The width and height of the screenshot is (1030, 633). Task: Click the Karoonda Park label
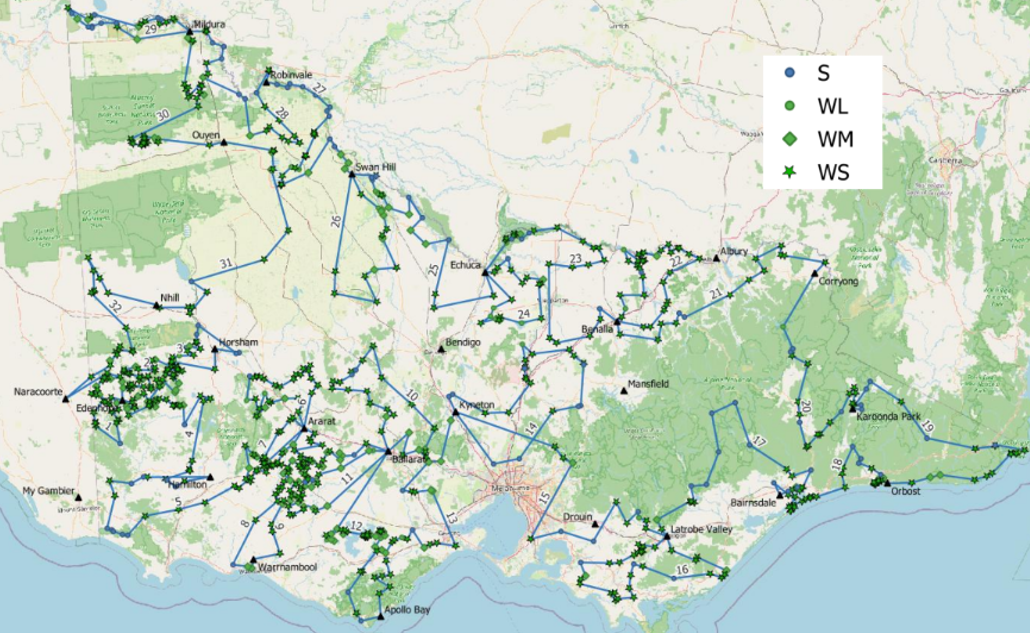tap(889, 416)
